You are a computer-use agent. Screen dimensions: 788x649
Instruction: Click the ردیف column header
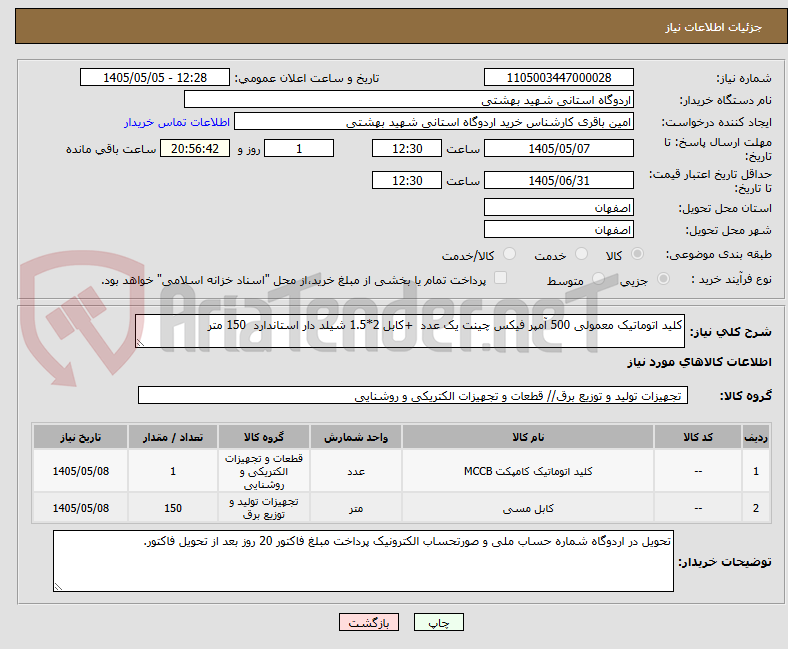[756, 437]
